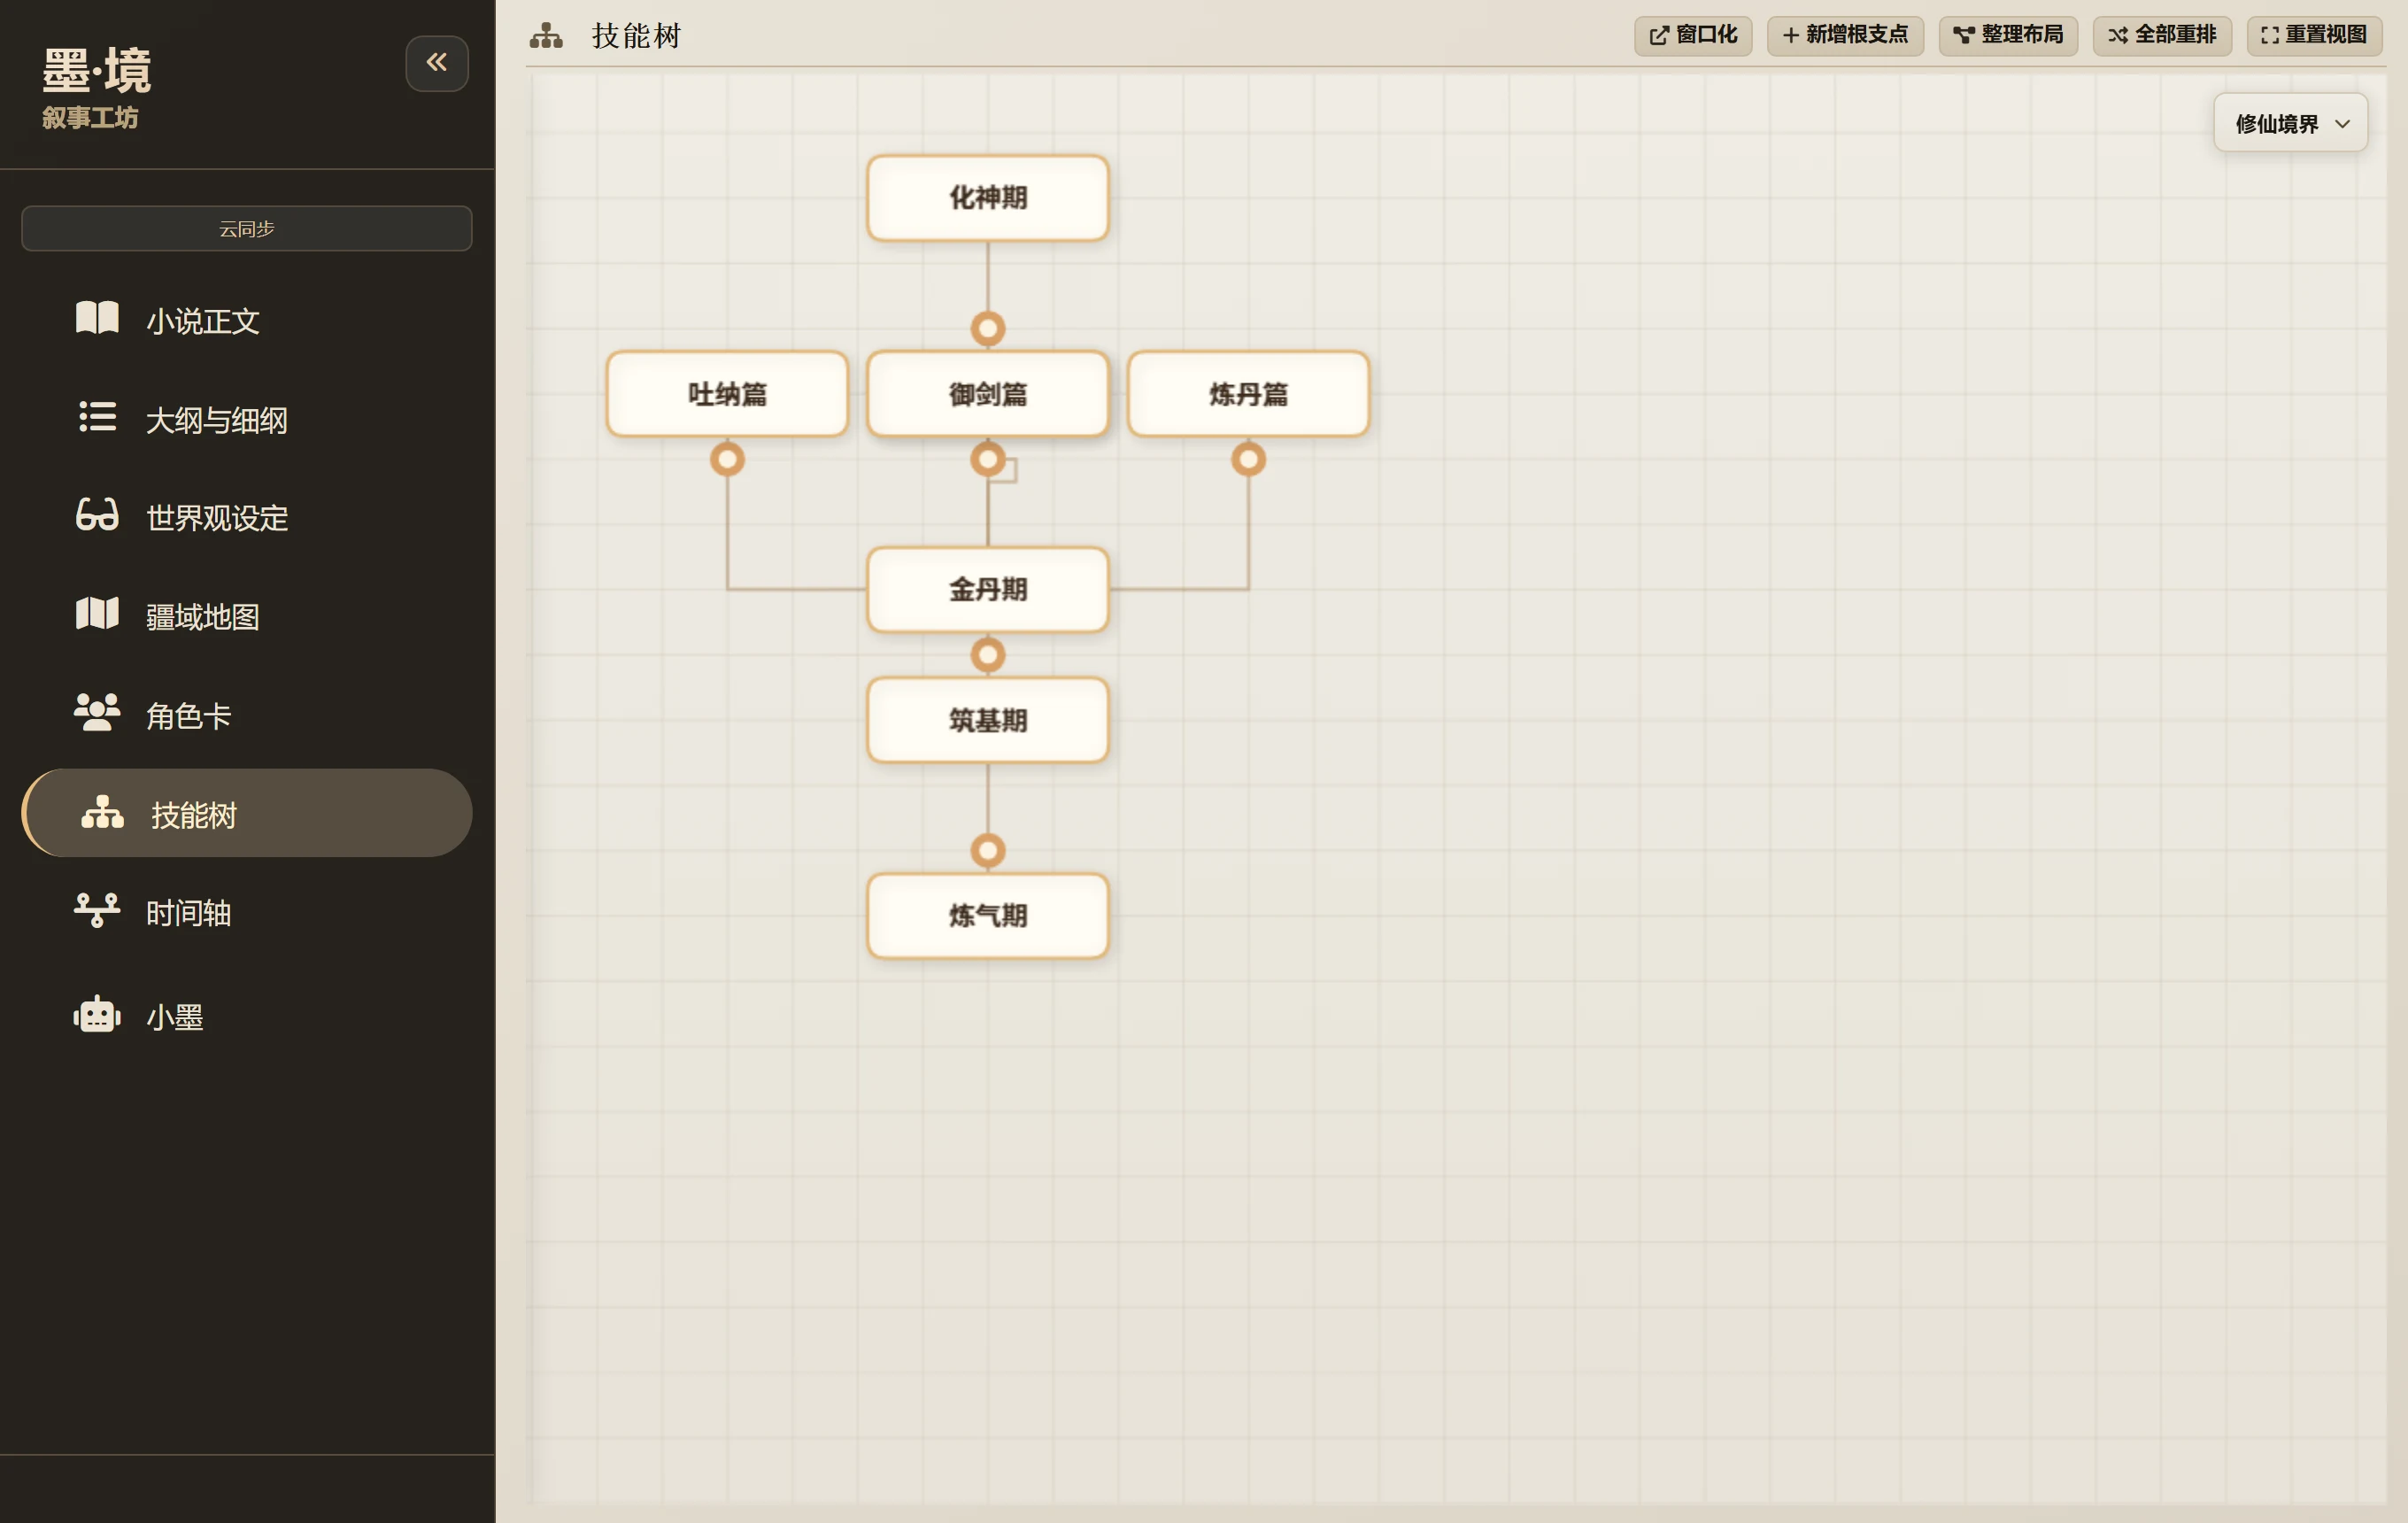Screen dimensions: 2408x1523
Task: Open the 小说正文 book icon
Action: 97,318
